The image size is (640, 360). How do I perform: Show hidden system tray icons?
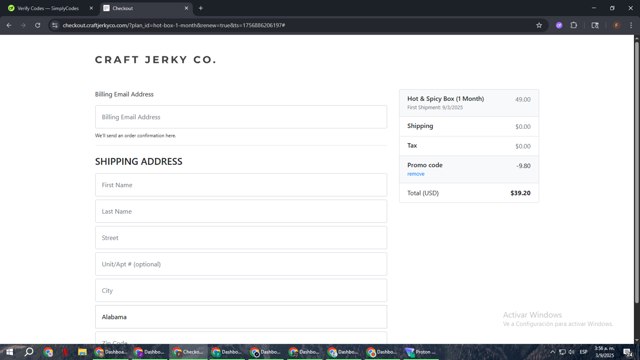coord(552,352)
